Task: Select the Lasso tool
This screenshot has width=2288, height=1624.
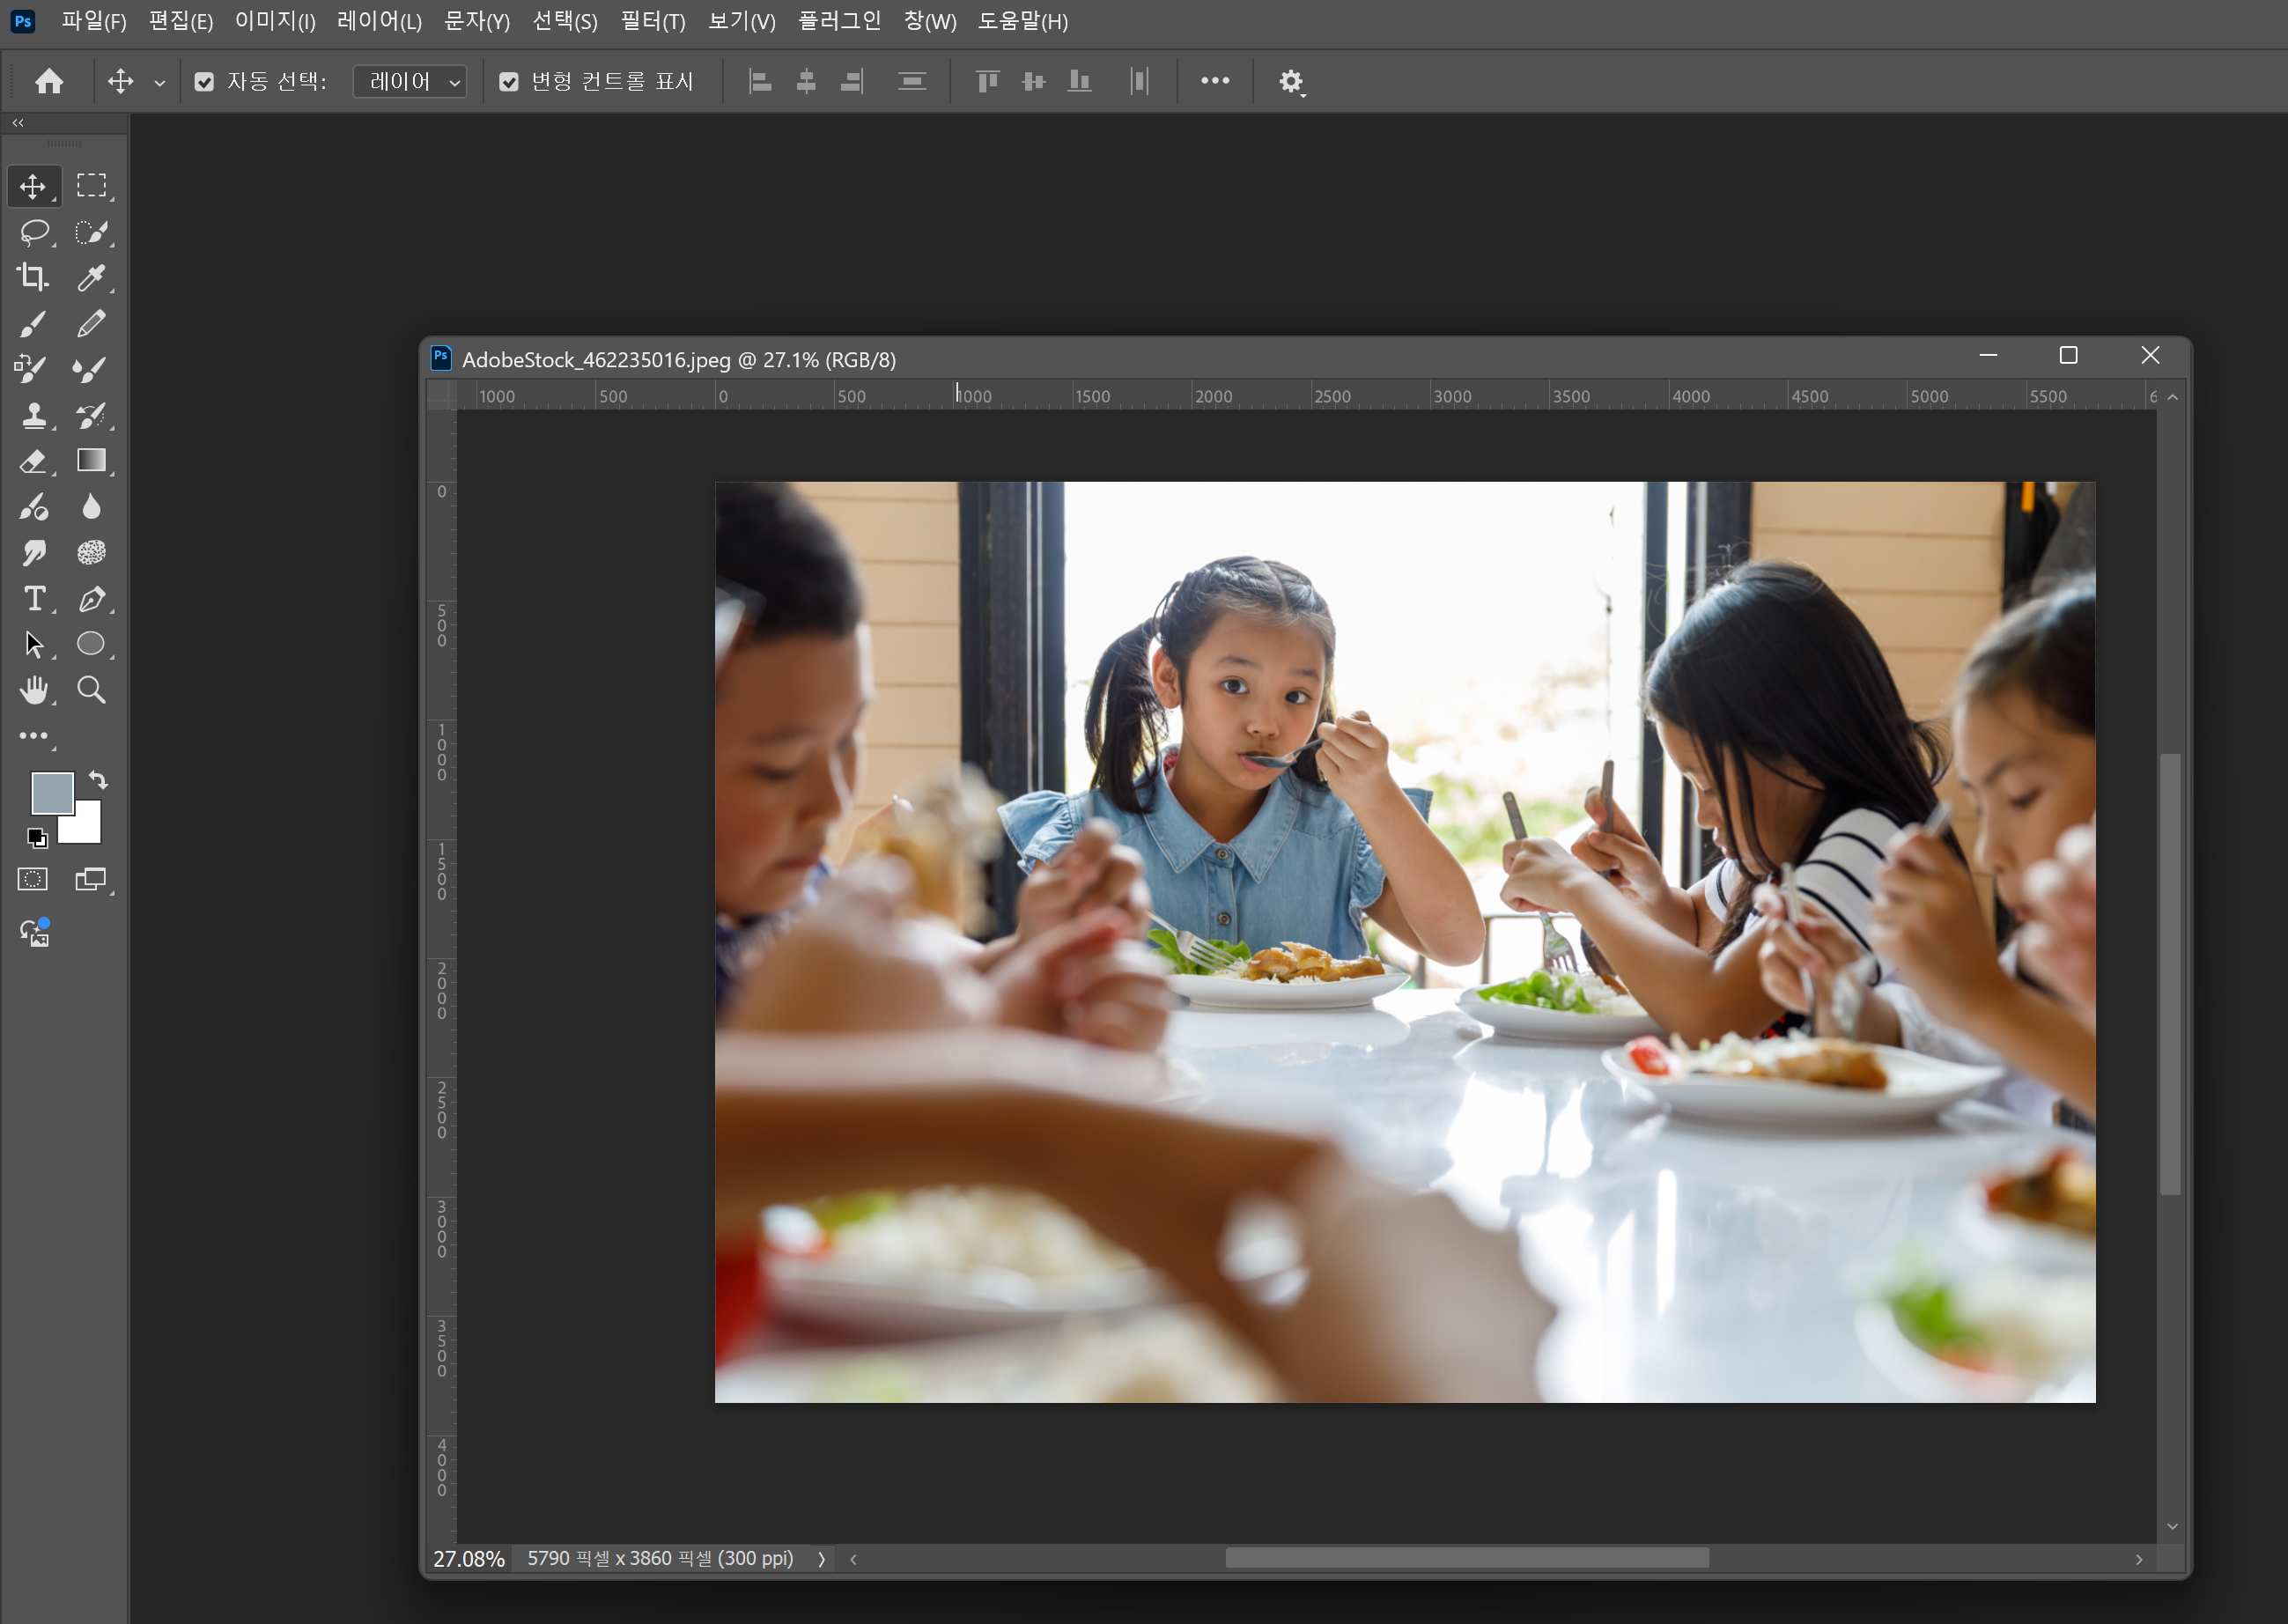Action: pos(34,232)
